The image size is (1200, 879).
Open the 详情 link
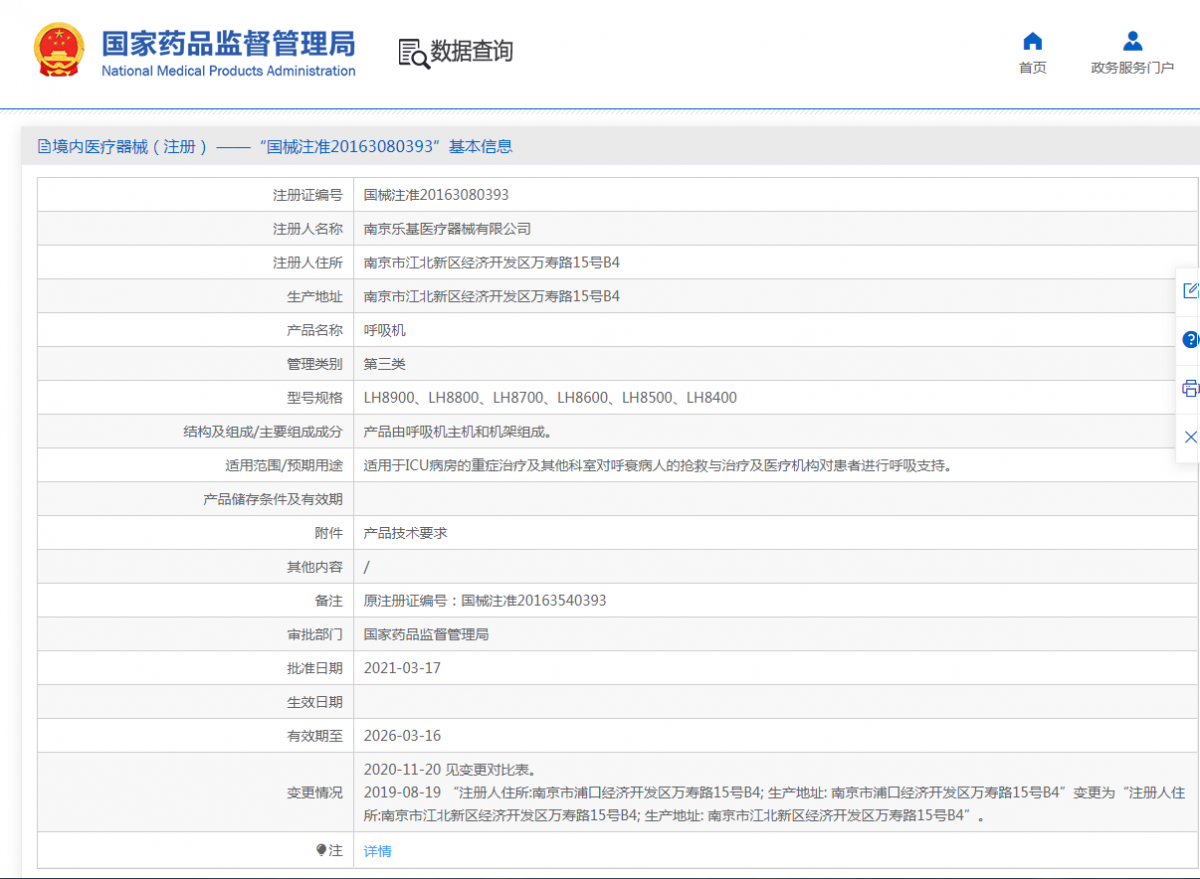pos(378,851)
